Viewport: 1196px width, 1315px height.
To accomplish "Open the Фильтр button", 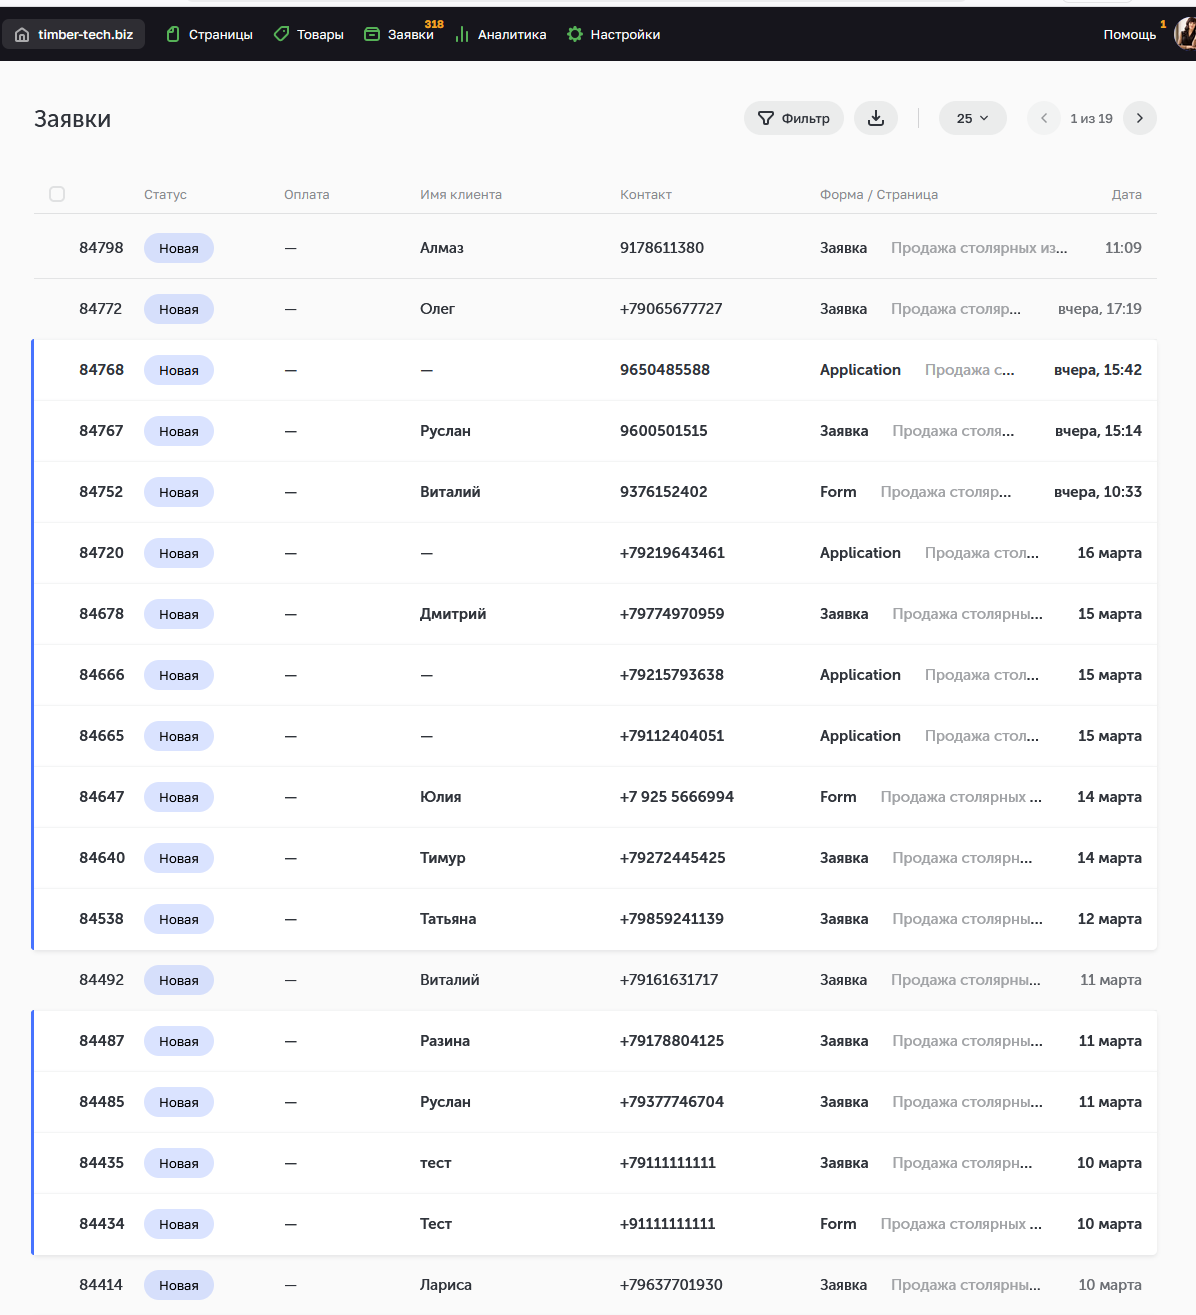I will pyautogui.click(x=794, y=118).
